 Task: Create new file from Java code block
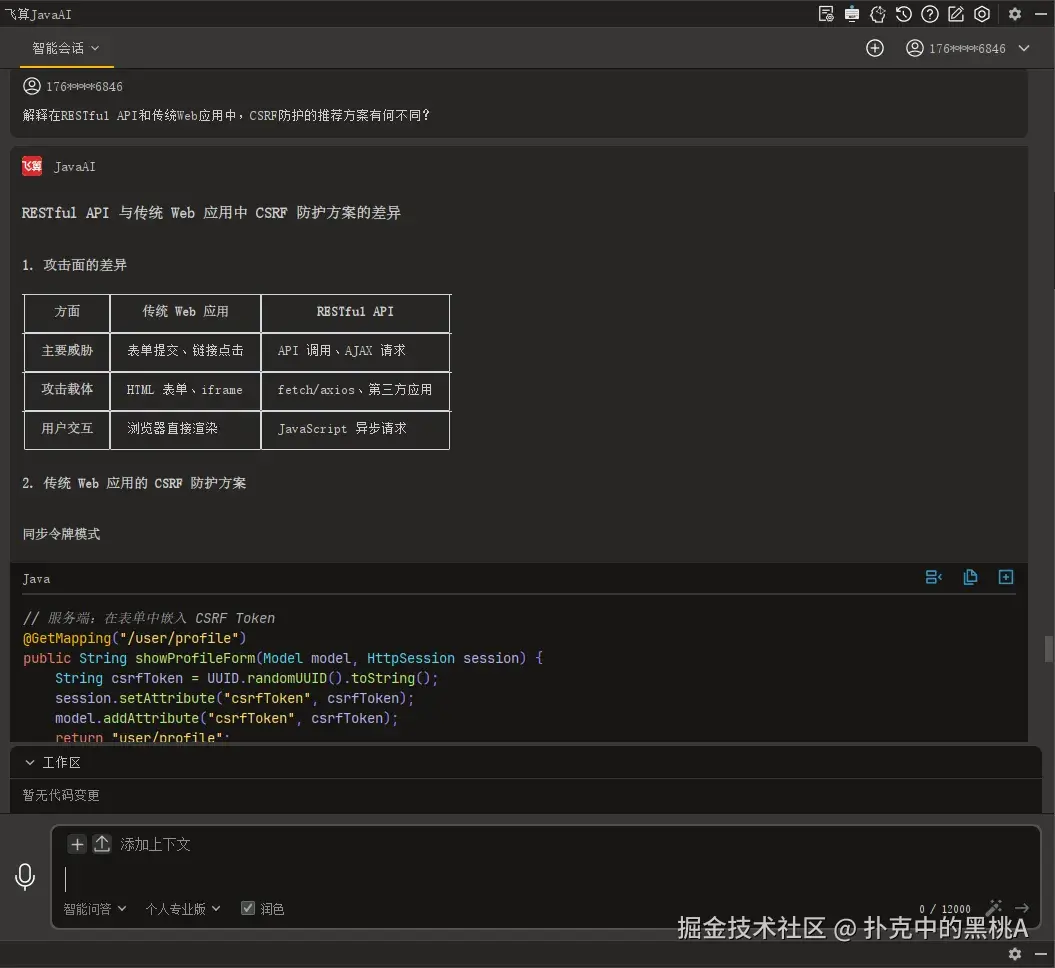[1006, 577]
